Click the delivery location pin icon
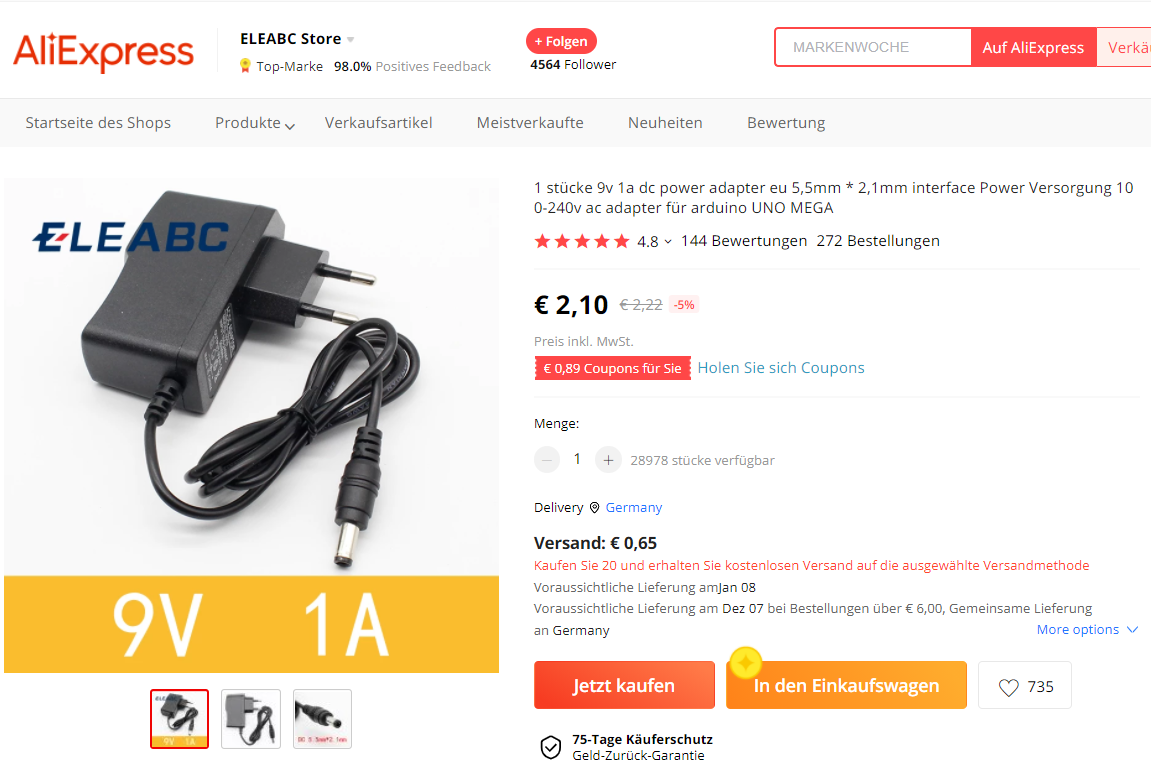This screenshot has height=769, width=1151. tap(595, 507)
